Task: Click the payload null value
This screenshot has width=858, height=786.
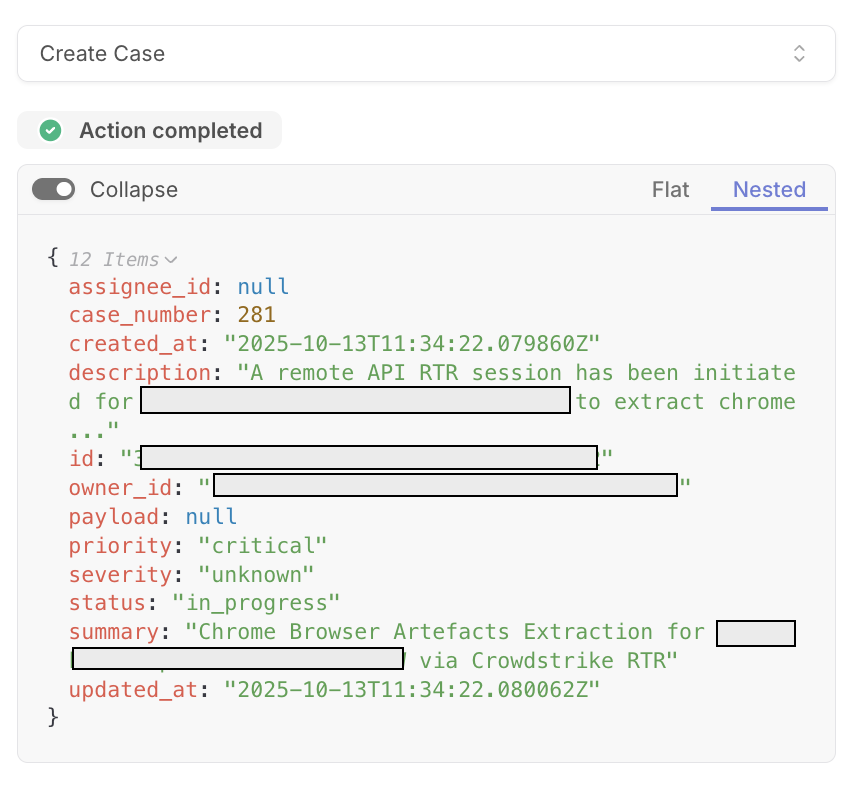Action: tap(211, 516)
